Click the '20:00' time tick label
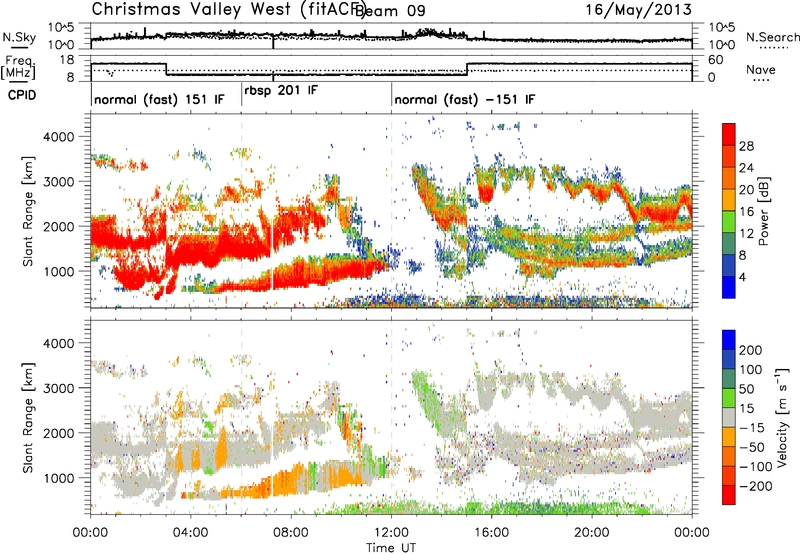 (x=592, y=533)
